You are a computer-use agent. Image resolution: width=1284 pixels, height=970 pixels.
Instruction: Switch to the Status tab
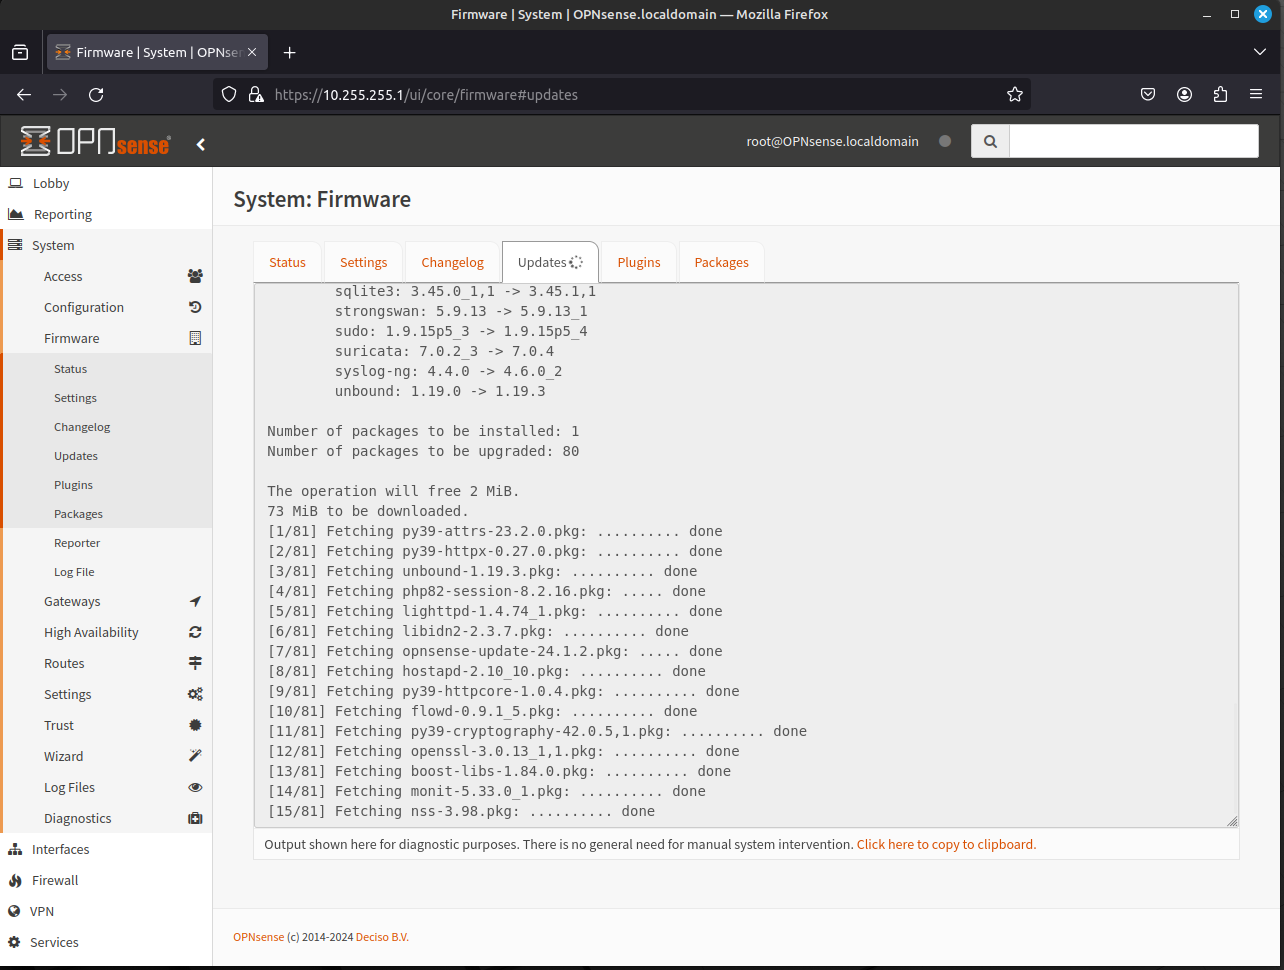287,262
